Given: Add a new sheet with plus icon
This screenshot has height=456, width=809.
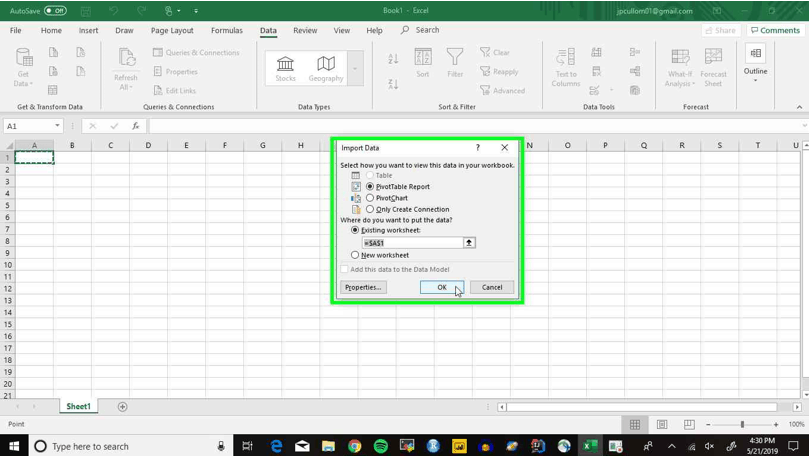Looking at the screenshot, I should (x=122, y=407).
